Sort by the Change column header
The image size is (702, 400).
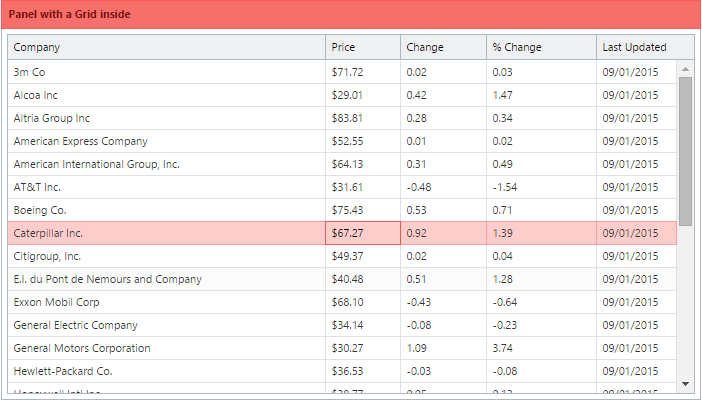[x=444, y=47]
